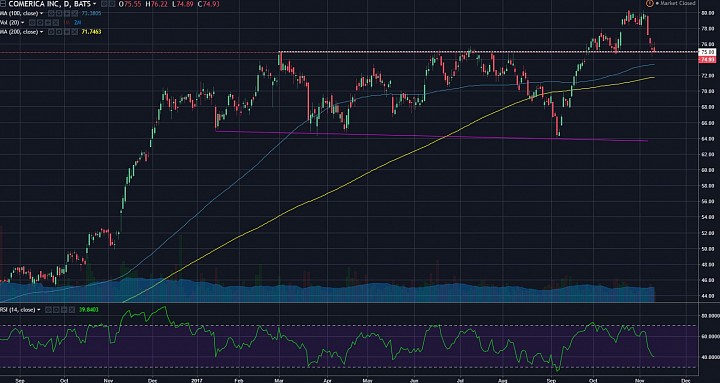
Task: Select the purple support trendline near 64
Action: 431,136
